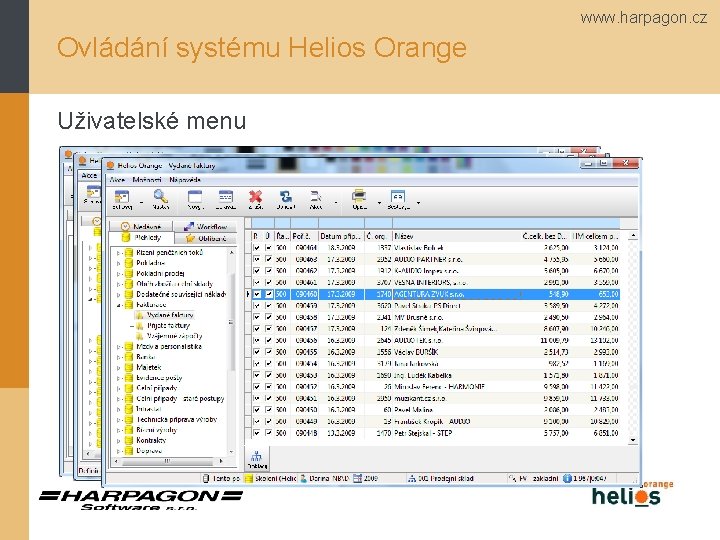Image resolution: width=720 pixels, height=540 pixels.
Task: Toggle first checkbox in AUDIO PARTNER row
Action: pos(257,259)
